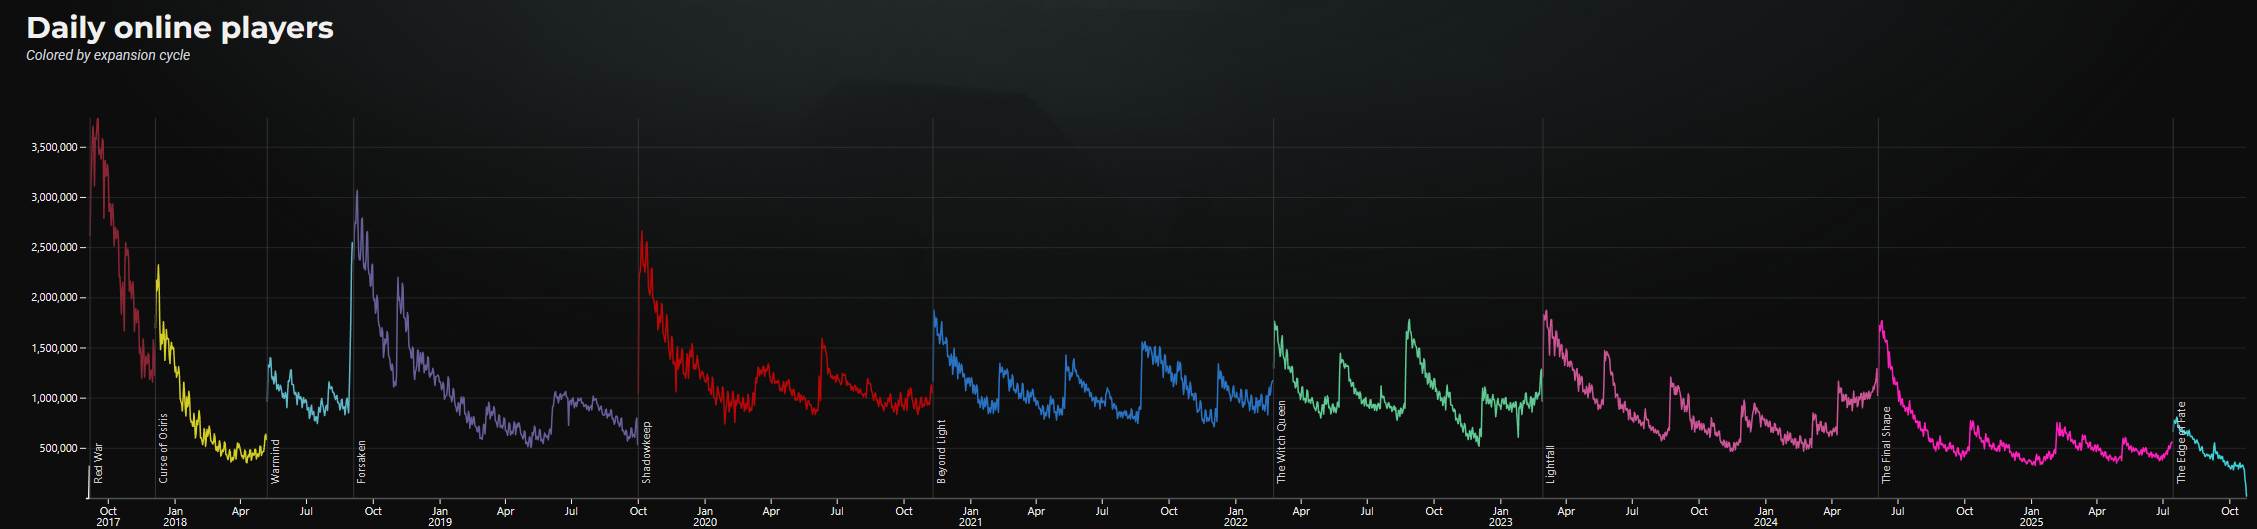Click the Lightfall expansion marker label
The image size is (2257, 529).
pyautogui.click(x=1551, y=465)
